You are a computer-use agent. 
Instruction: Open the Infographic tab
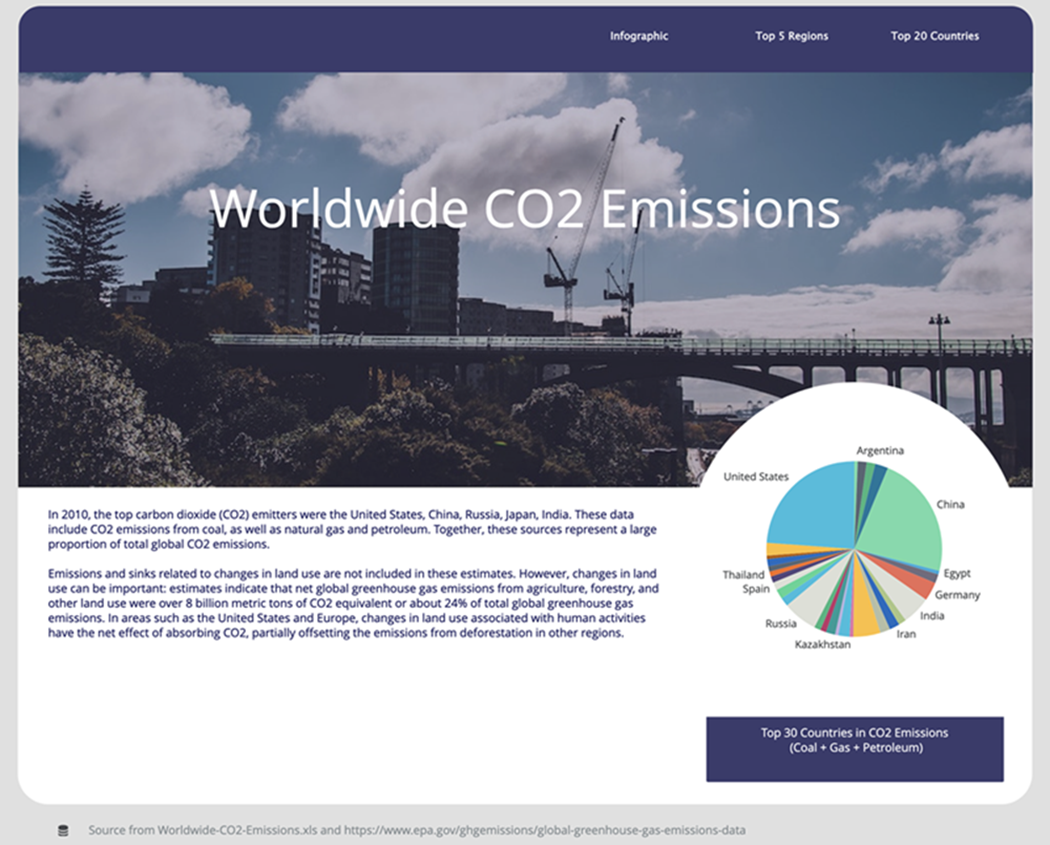[639, 36]
